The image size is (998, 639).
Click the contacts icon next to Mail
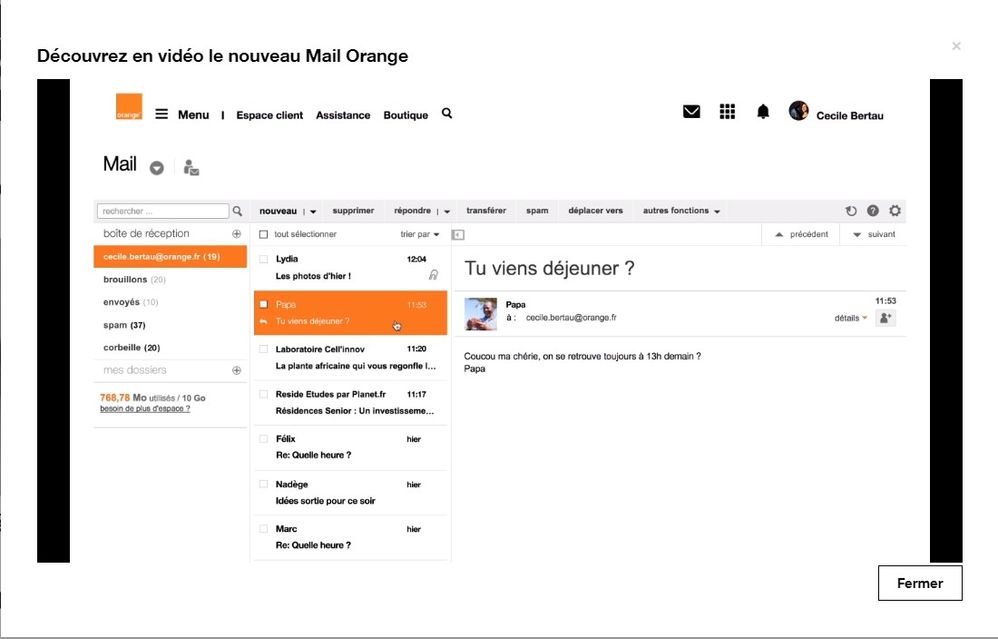[x=191, y=167]
